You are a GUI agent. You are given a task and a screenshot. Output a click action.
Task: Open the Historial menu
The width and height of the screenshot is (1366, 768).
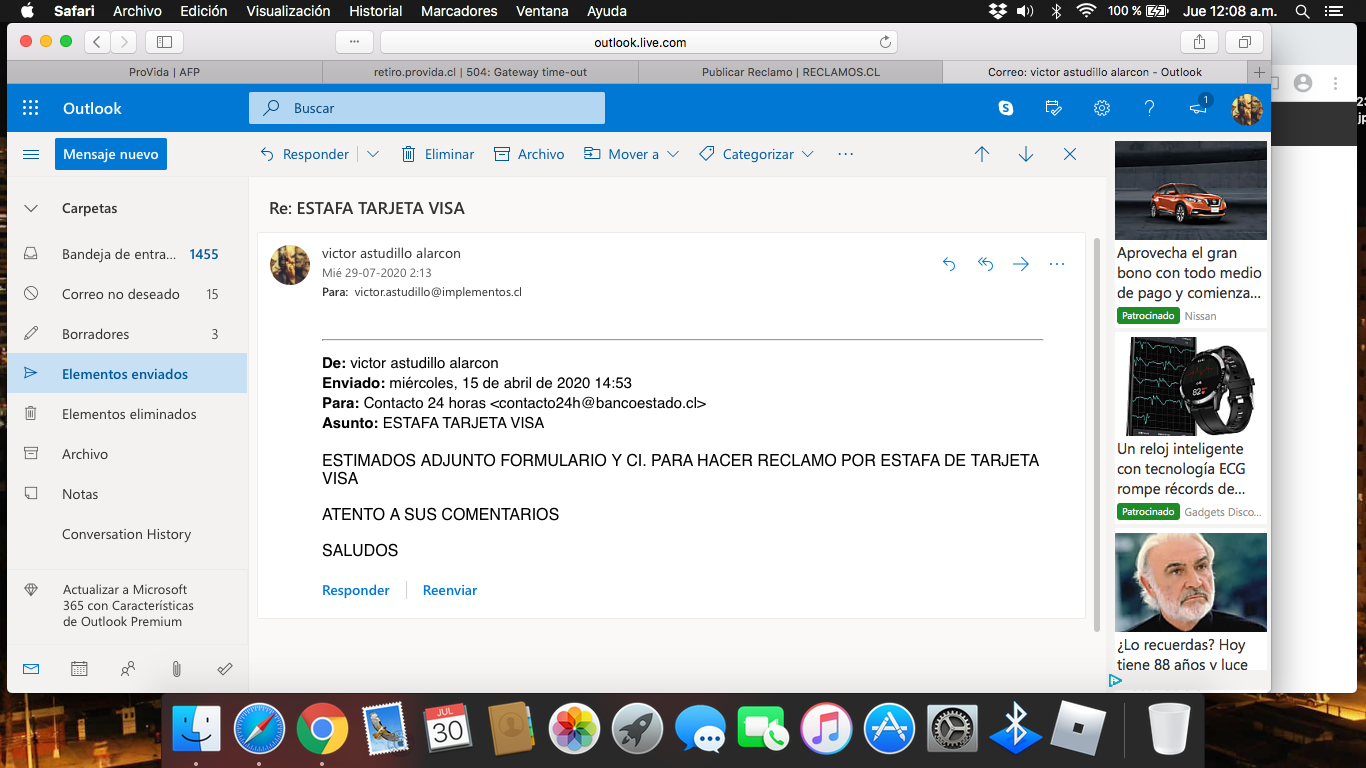click(376, 11)
